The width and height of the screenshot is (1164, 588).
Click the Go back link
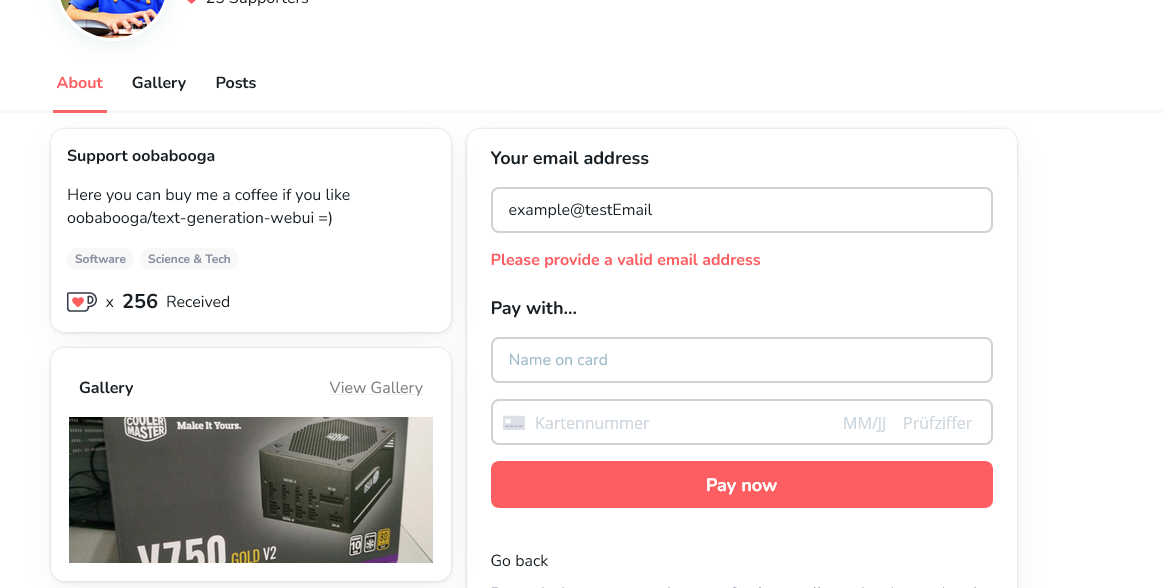click(x=519, y=561)
